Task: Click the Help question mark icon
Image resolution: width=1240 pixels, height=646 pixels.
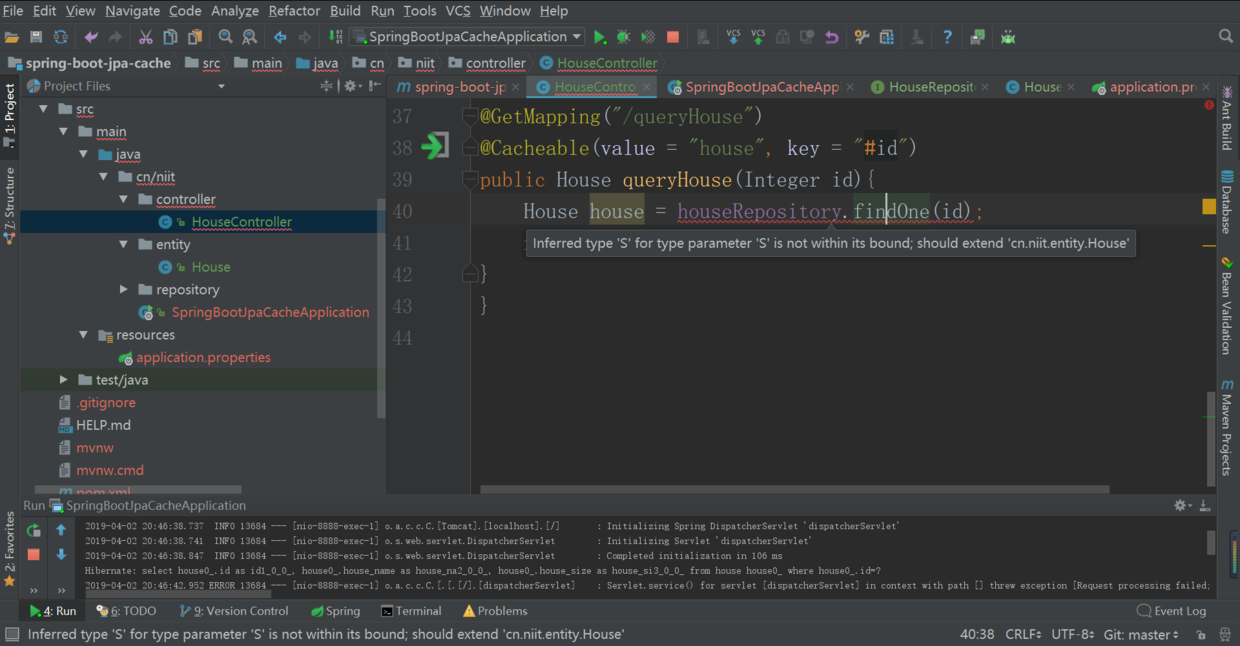Action: (x=947, y=37)
